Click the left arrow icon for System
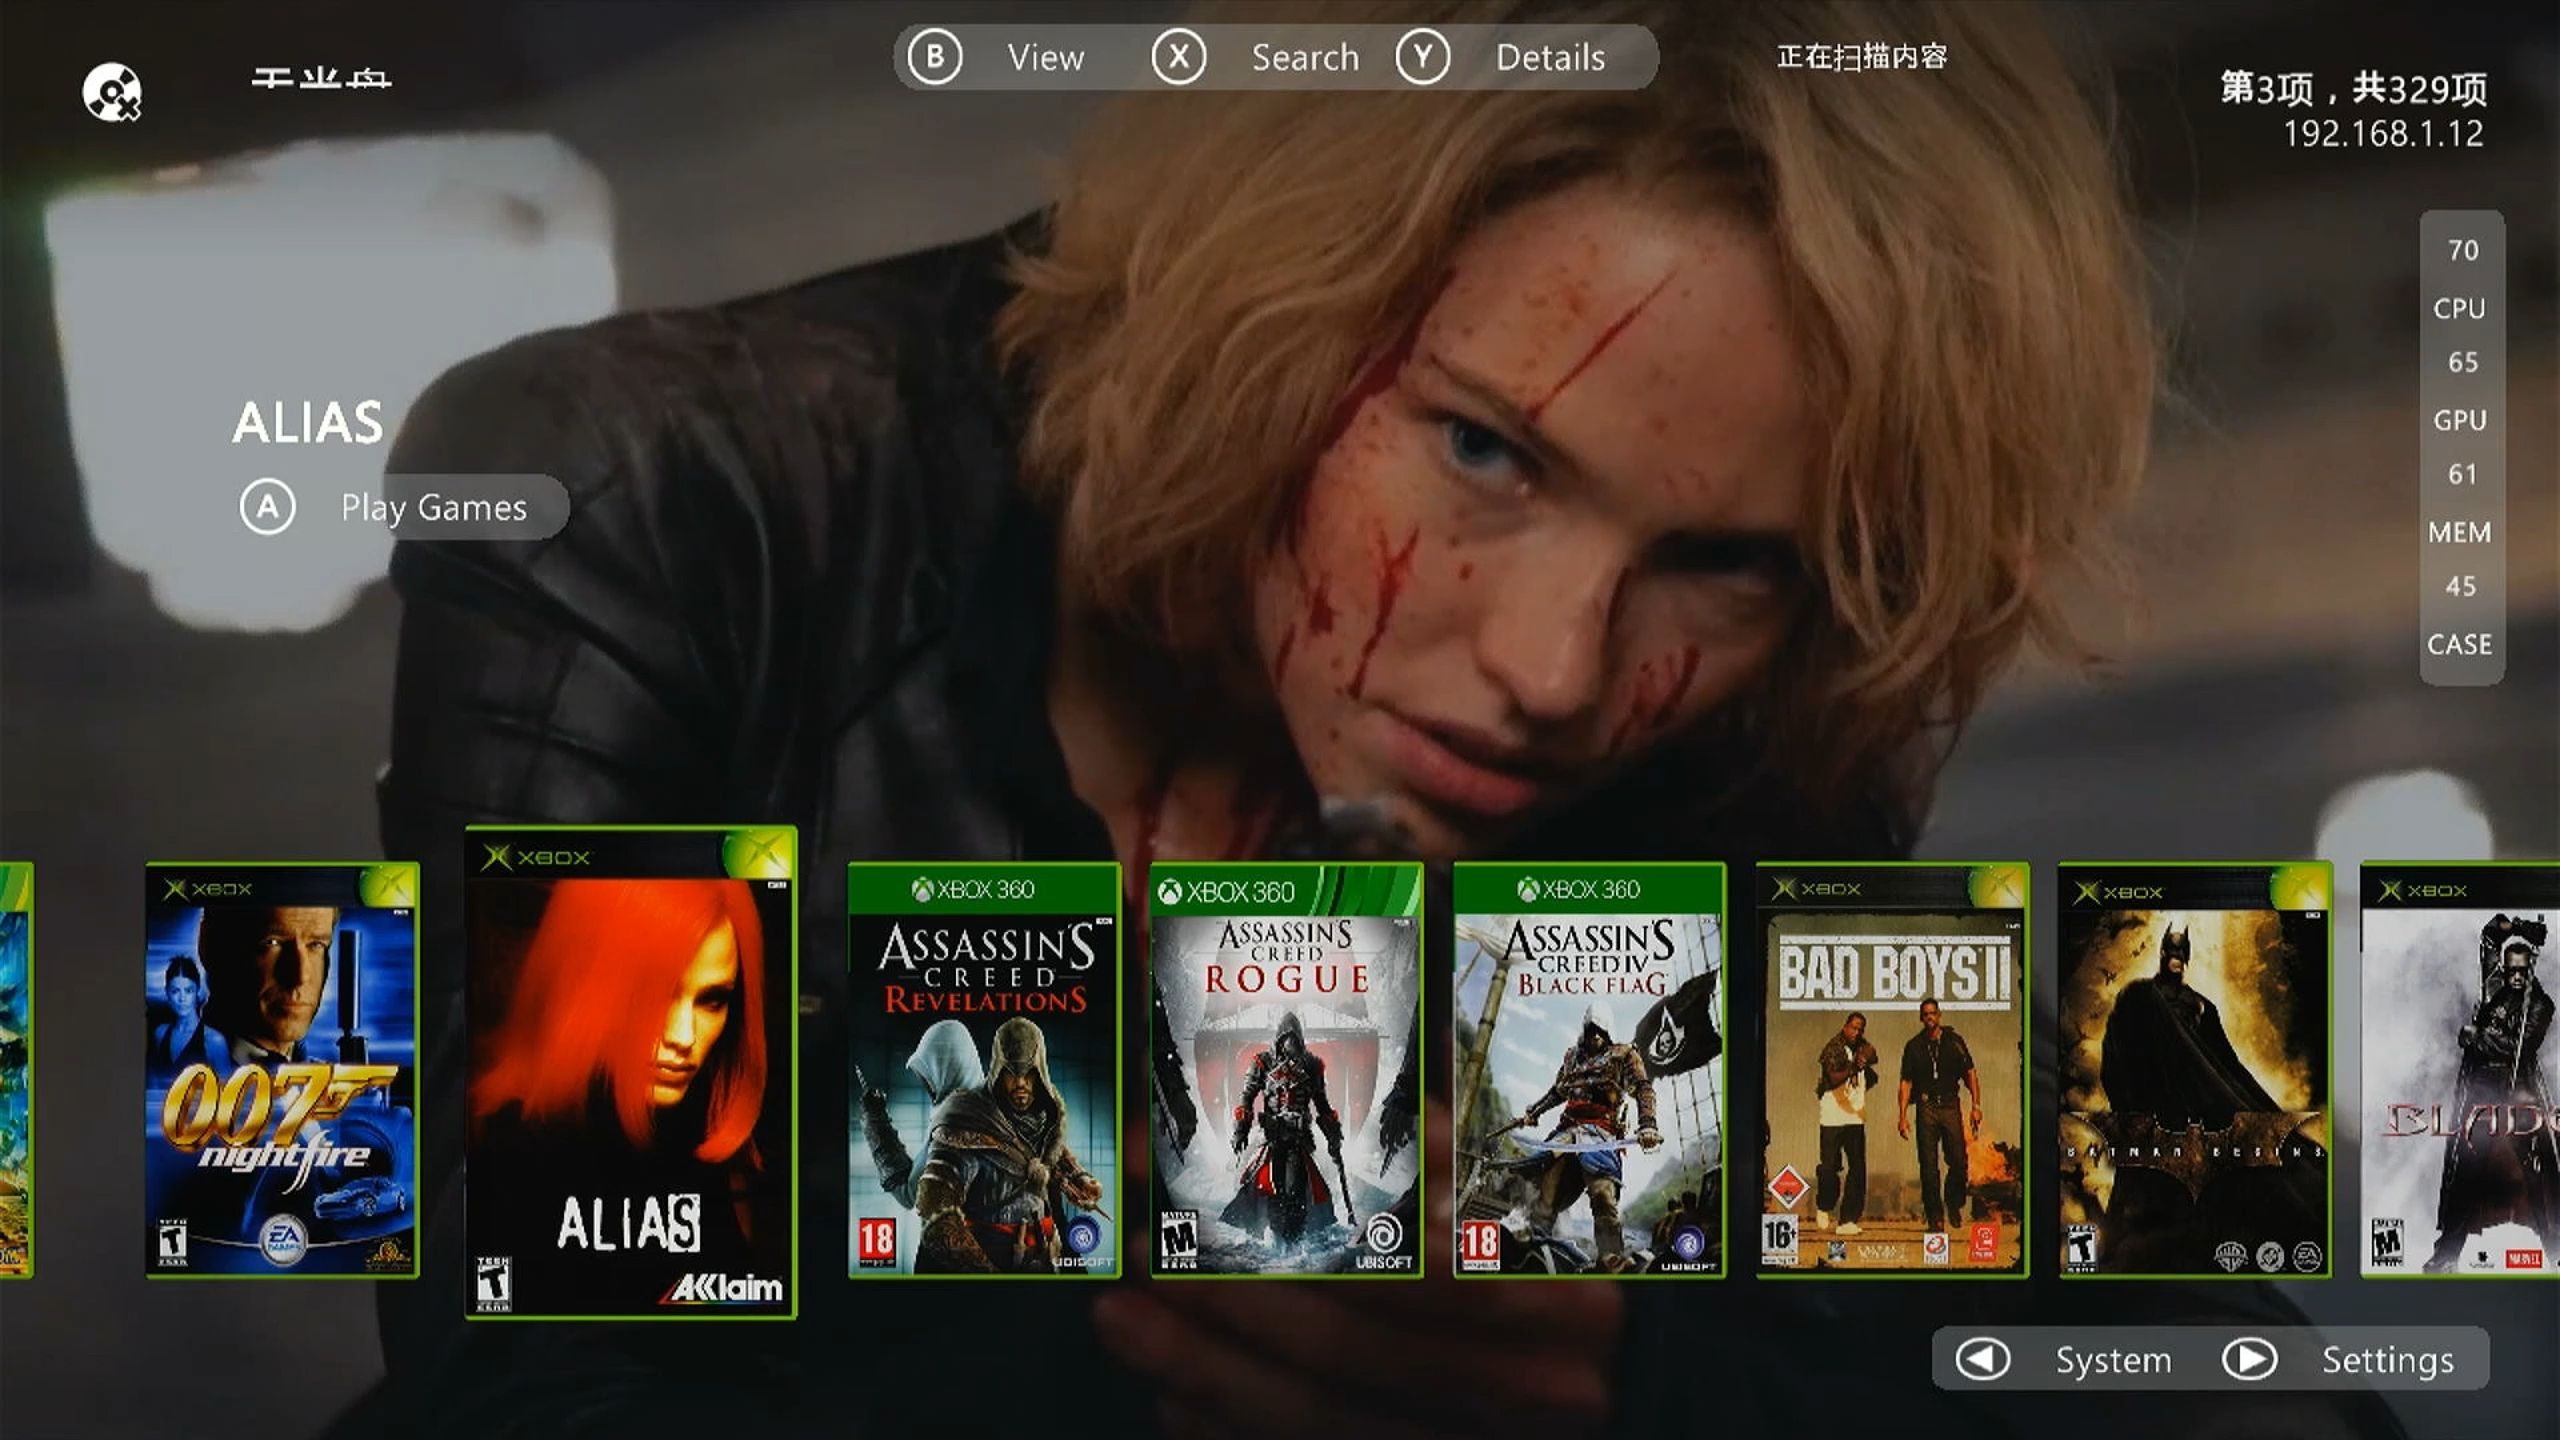 point(1982,1359)
